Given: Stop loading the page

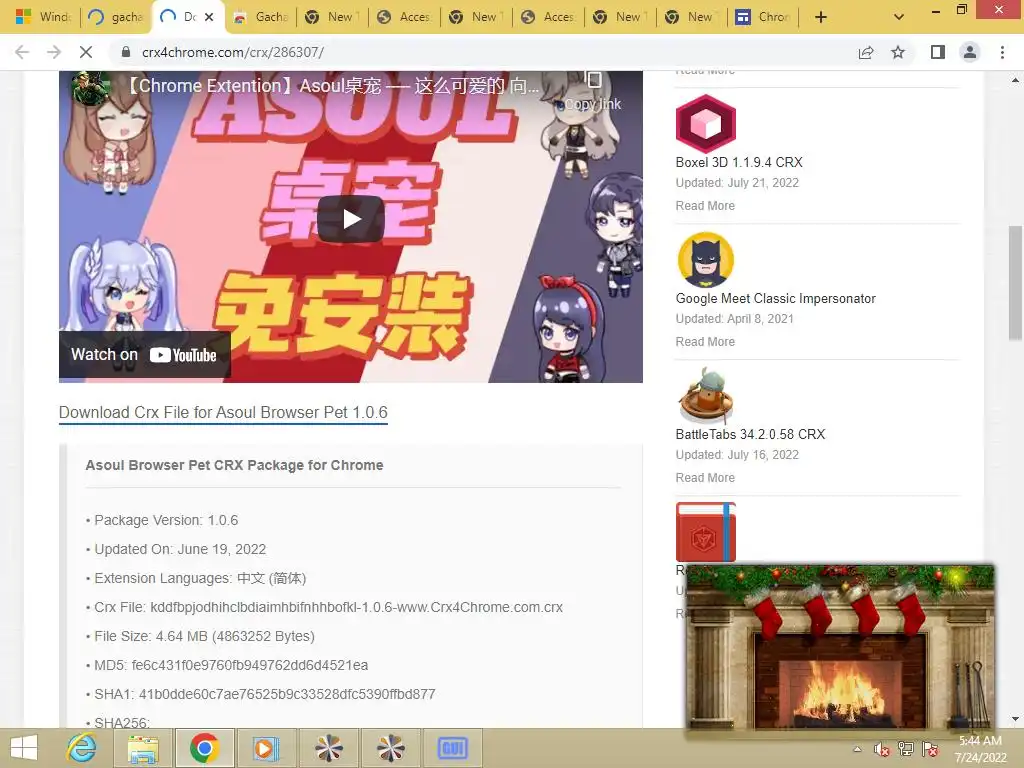Looking at the screenshot, I should coord(86,52).
